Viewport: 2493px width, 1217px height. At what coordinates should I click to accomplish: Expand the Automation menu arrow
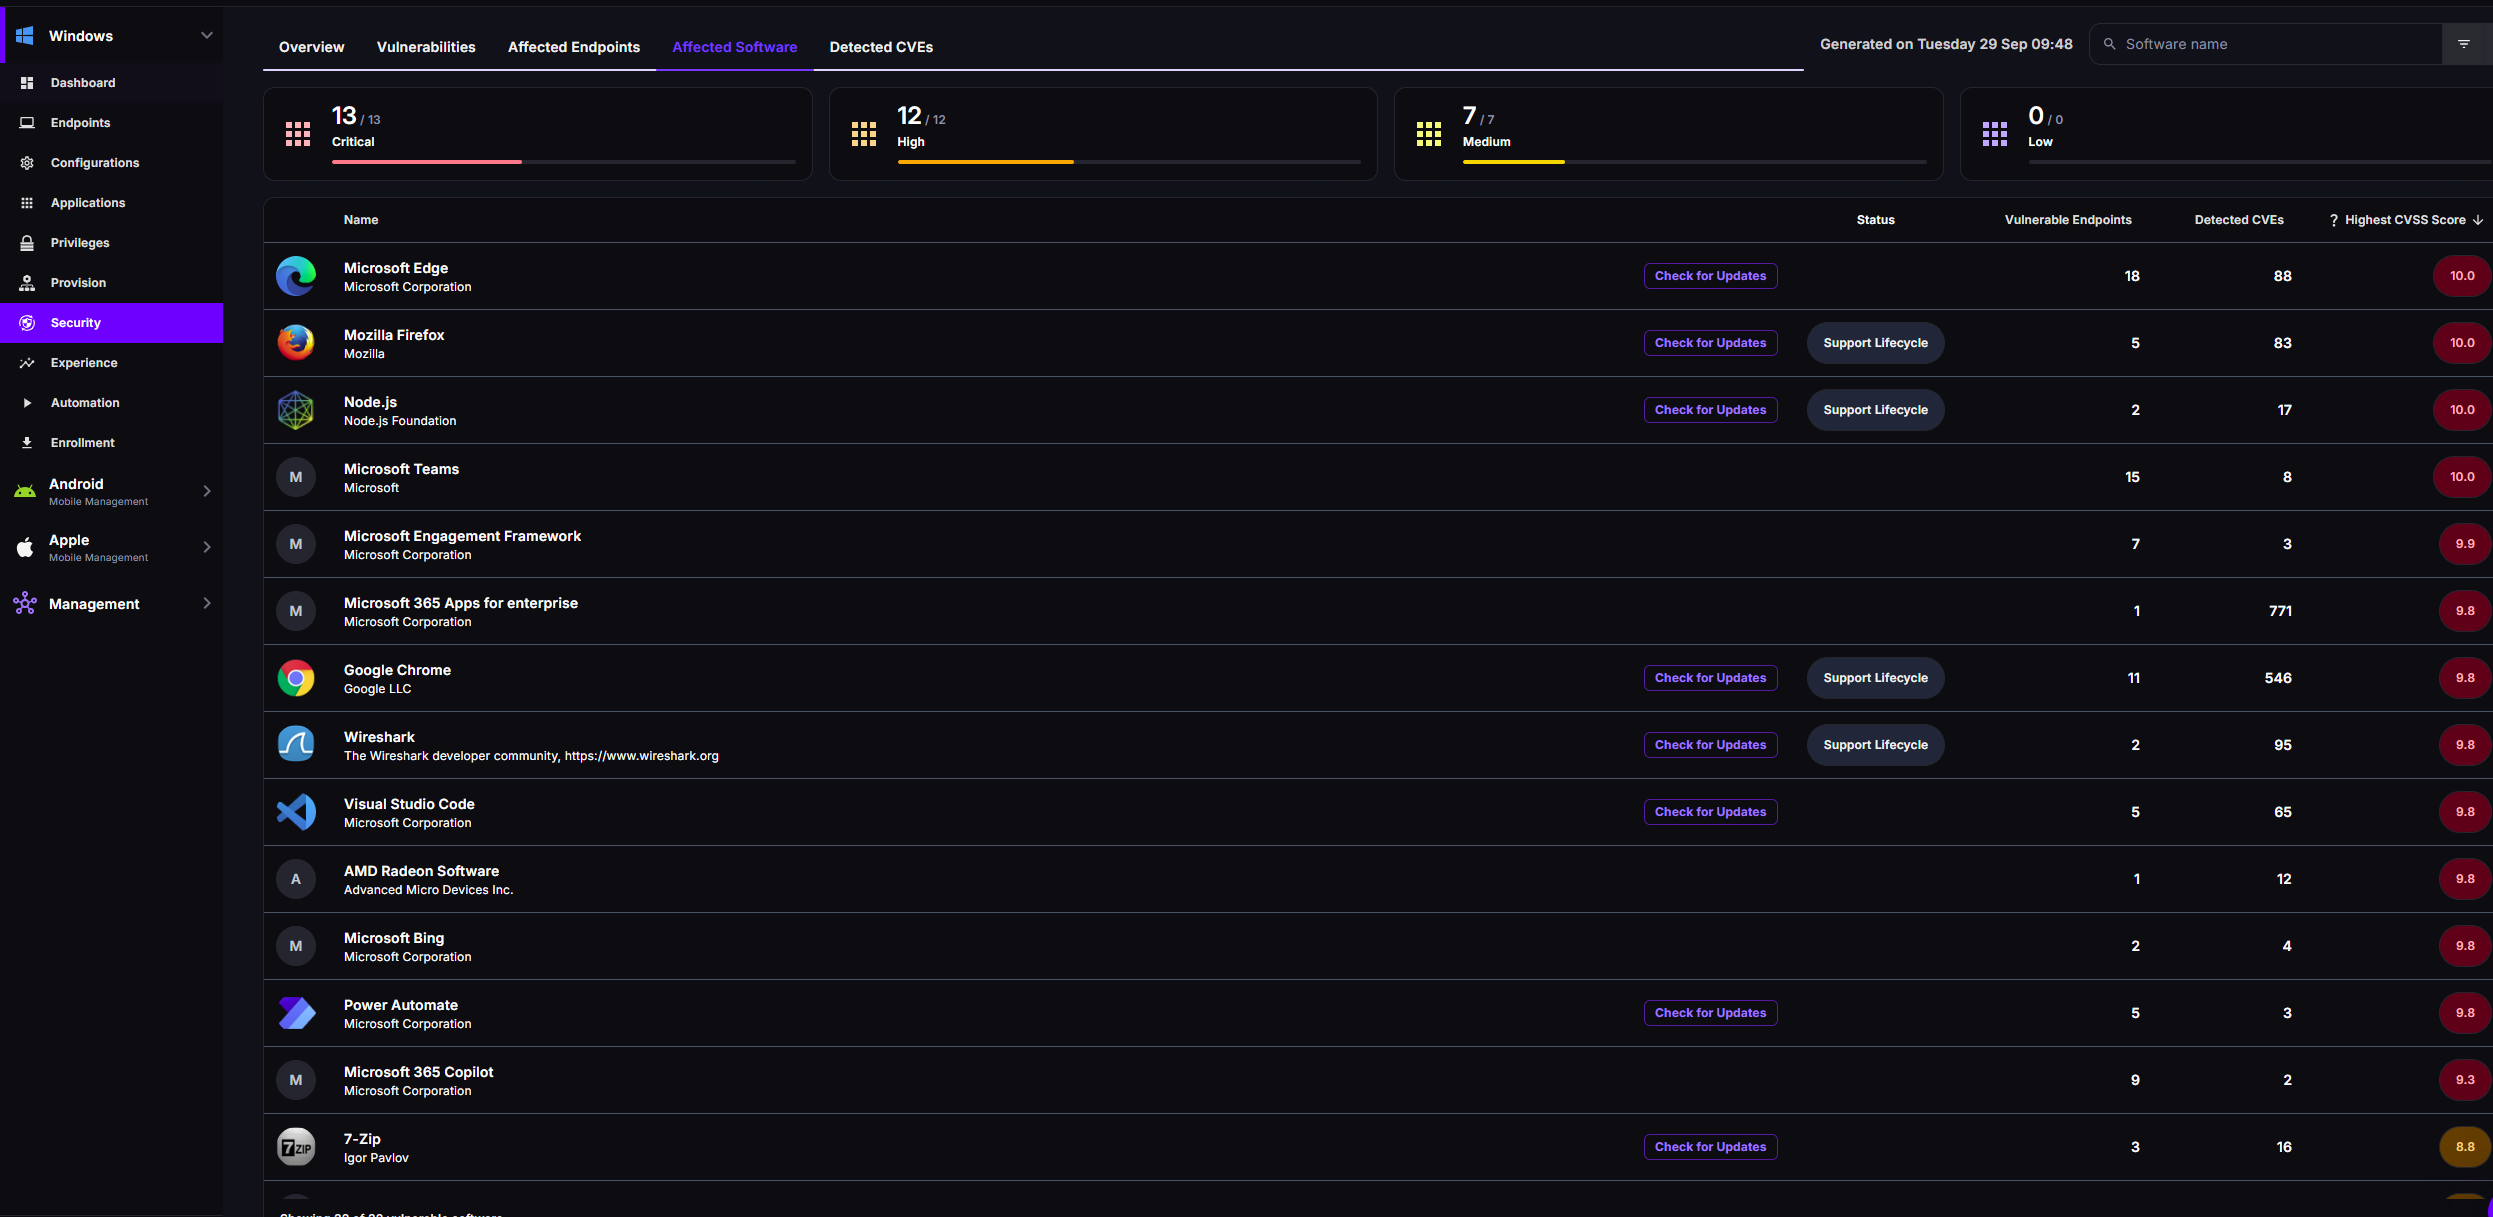click(27, 403)
